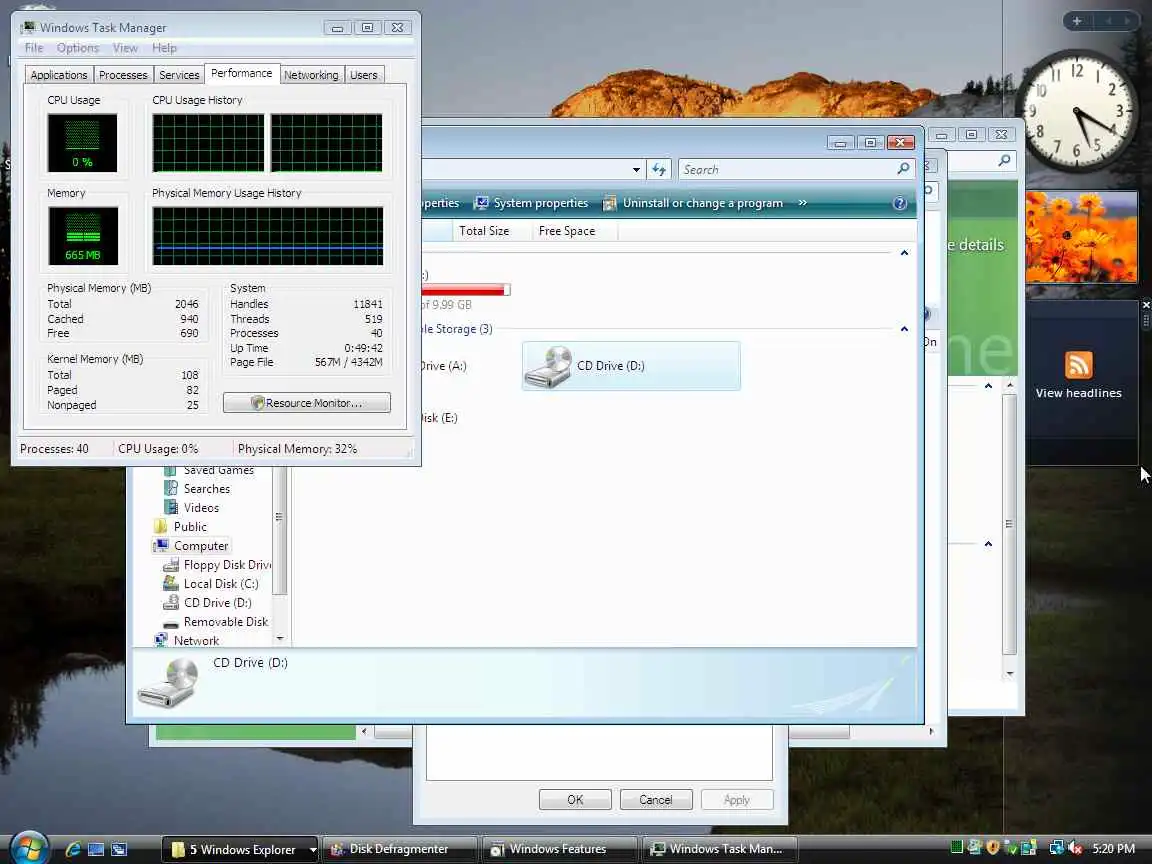This screenshot has height=864, width=1152.
Task: Click the magnifier in Explorer's Search box
Action: 903,169
